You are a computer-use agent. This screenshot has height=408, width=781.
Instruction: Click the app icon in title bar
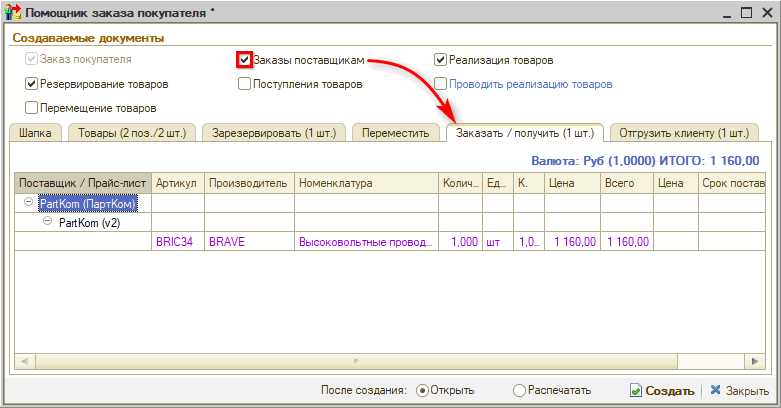[13, 11]
